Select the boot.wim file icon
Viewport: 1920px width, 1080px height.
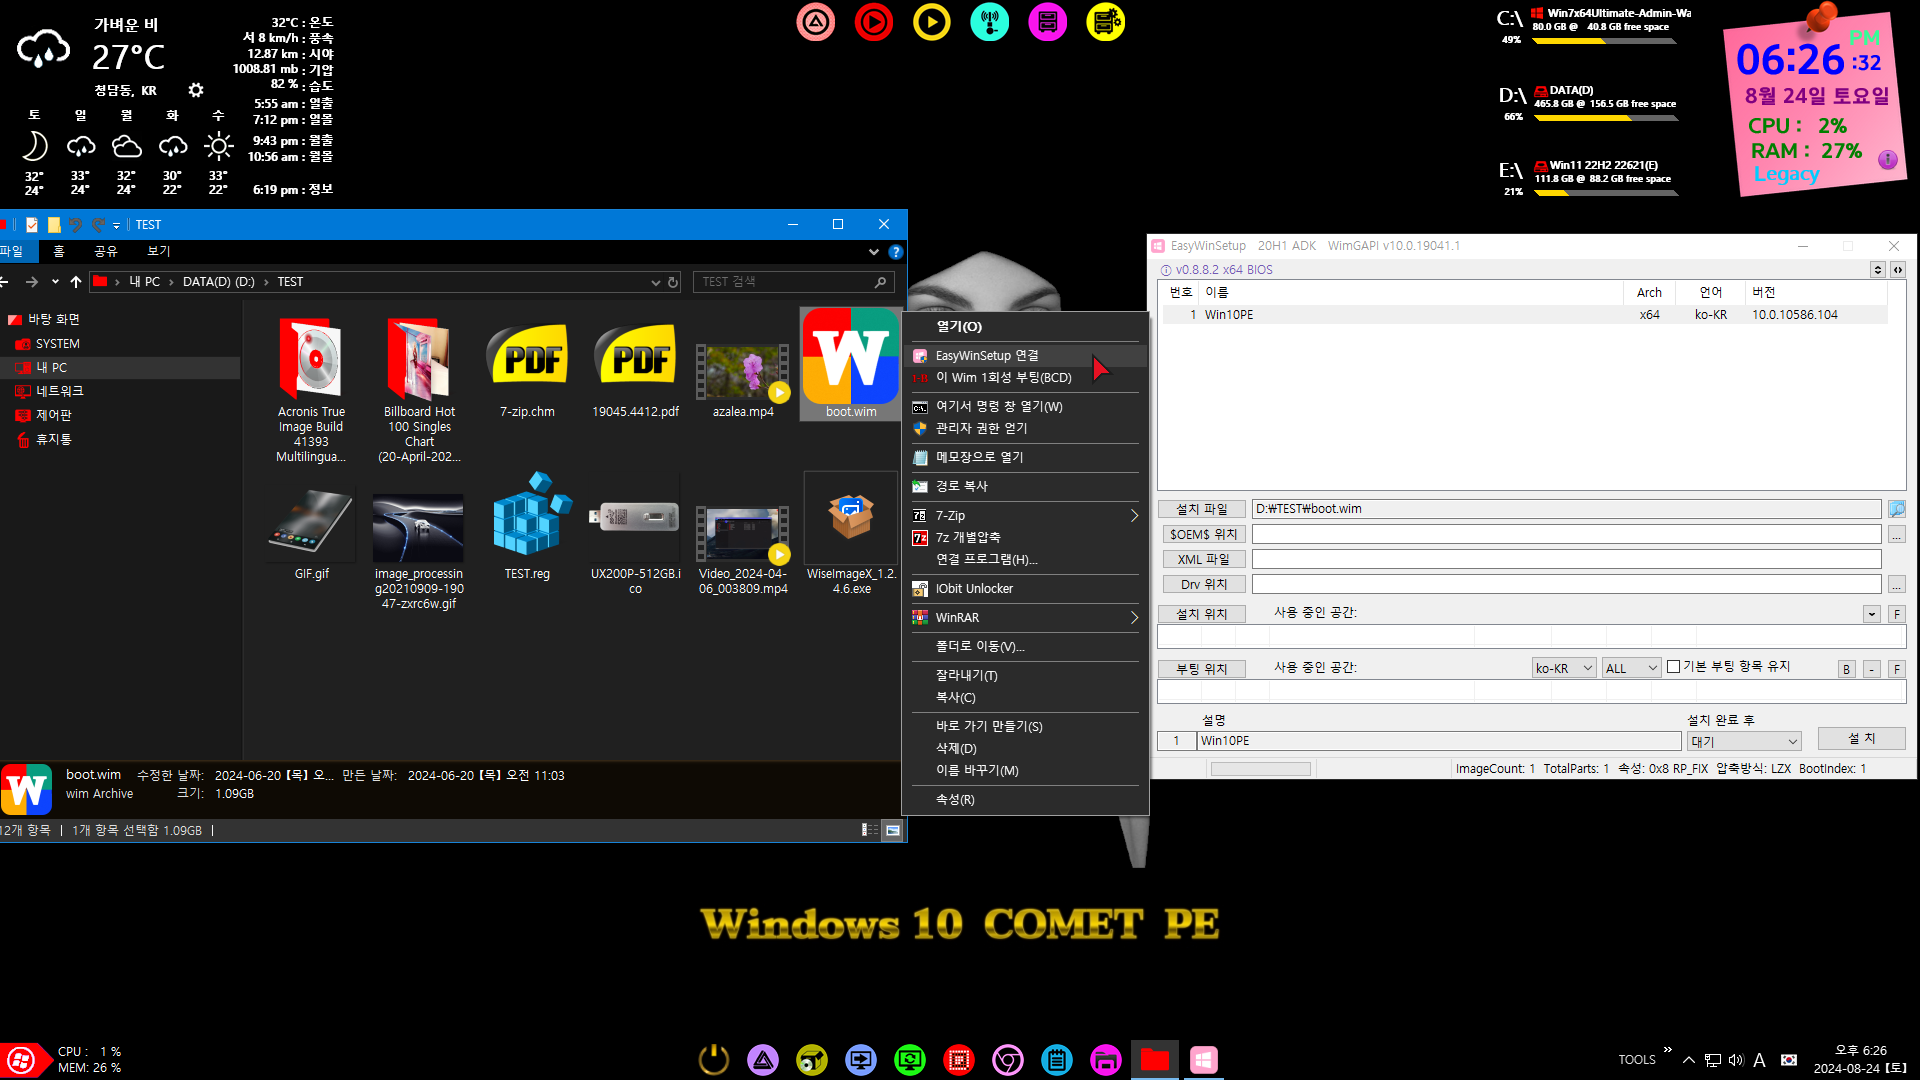(851, 356)
